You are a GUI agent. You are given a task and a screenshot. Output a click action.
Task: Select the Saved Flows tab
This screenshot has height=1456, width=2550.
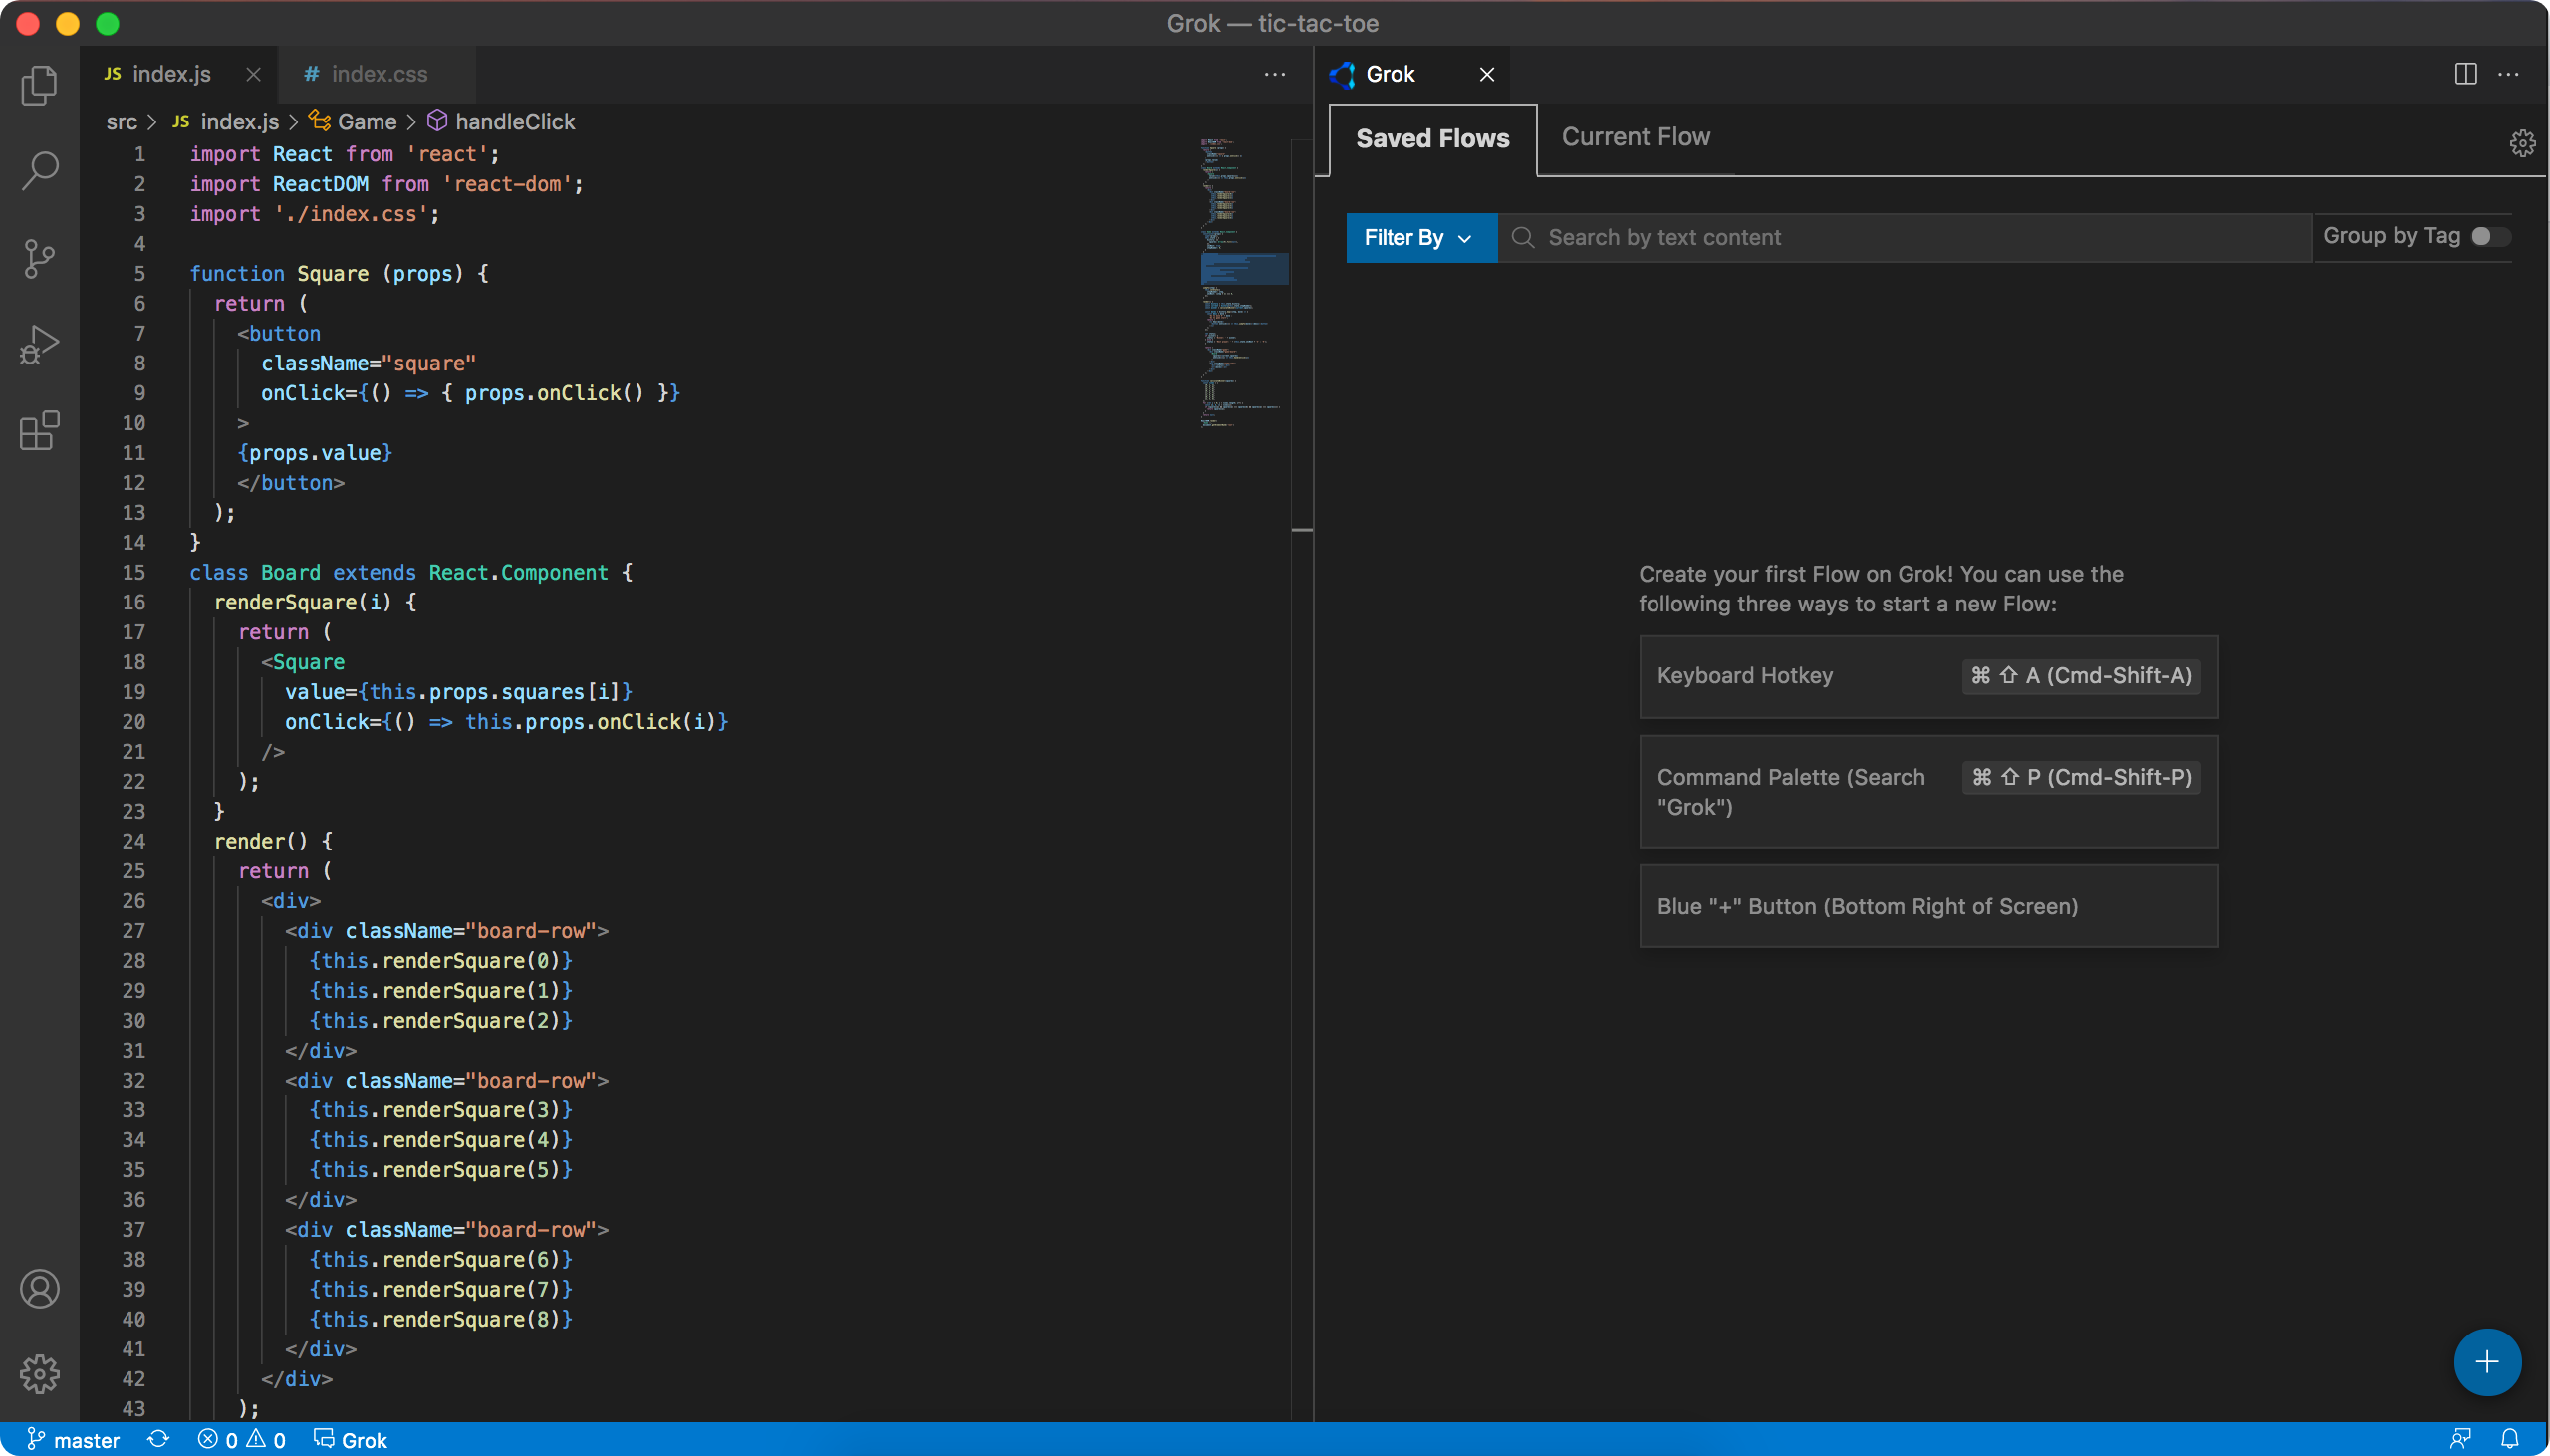(x=1432, y=138)
